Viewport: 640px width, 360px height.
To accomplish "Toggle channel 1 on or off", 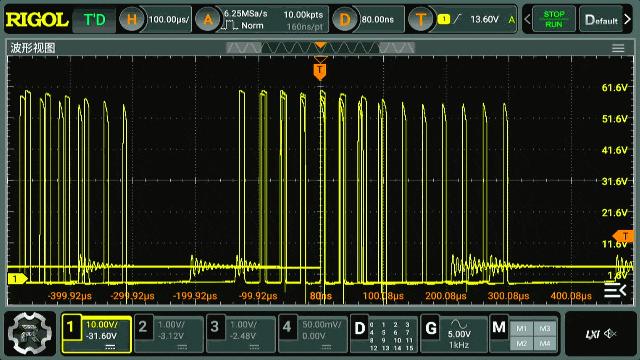I will pyautogui.click(x=97, y=333).
